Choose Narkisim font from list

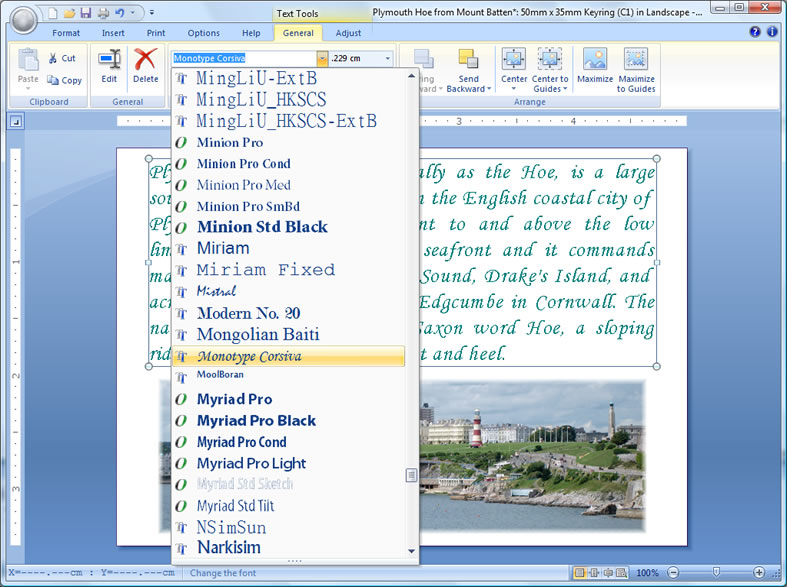click(289, 547)
